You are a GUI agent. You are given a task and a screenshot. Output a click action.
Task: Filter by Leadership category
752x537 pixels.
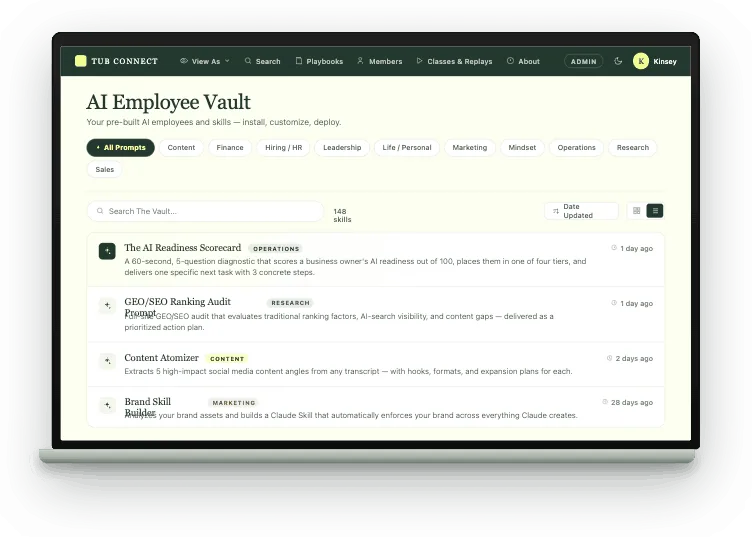tap(342, 148)
